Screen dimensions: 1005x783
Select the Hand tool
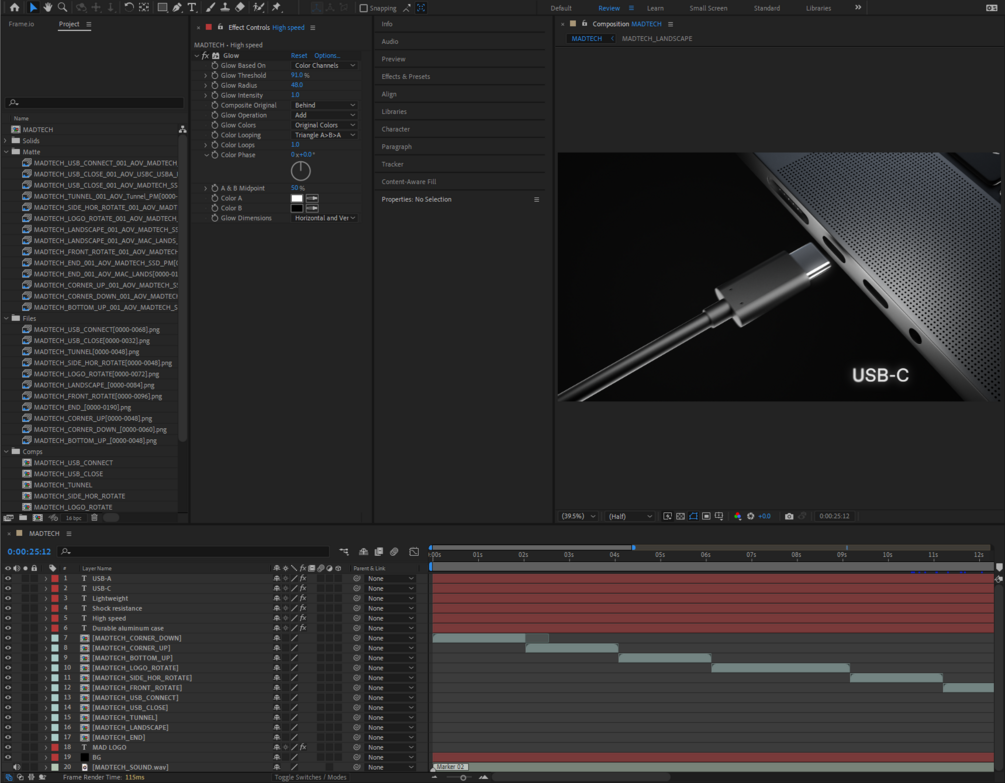pyautogui.click(x=47, y=8)
